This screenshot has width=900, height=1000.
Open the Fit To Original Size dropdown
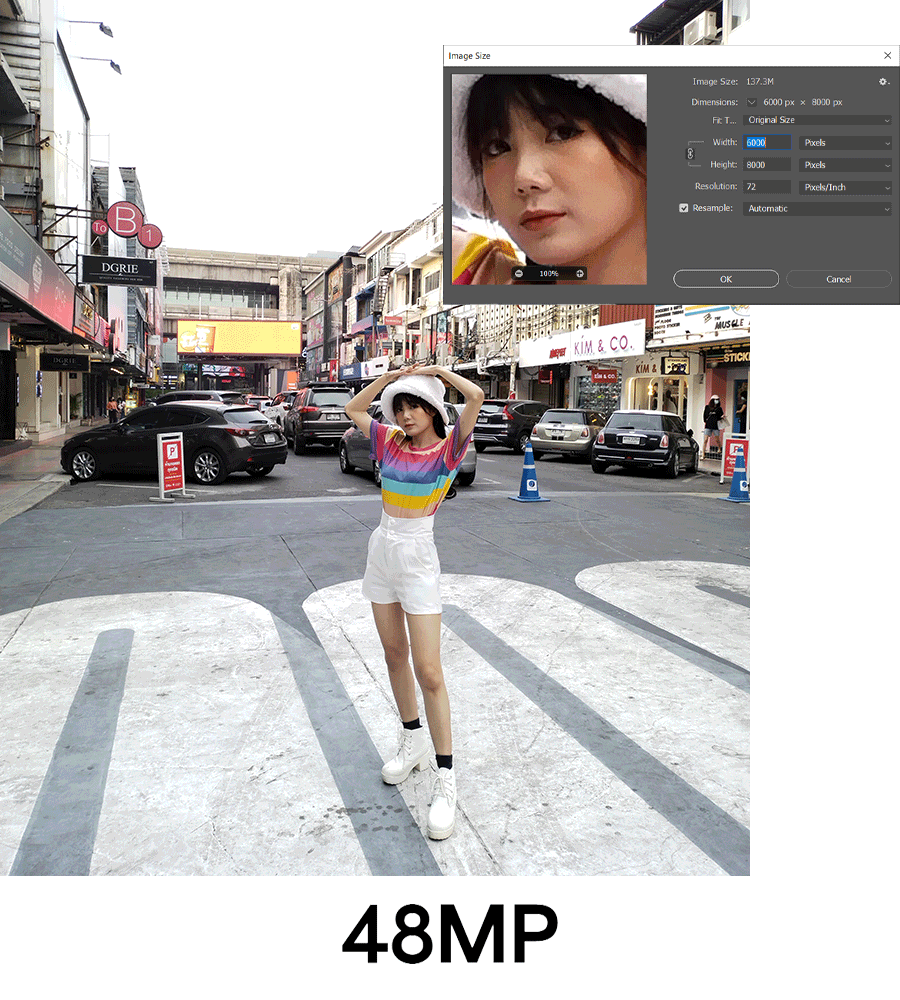(817, 120)
